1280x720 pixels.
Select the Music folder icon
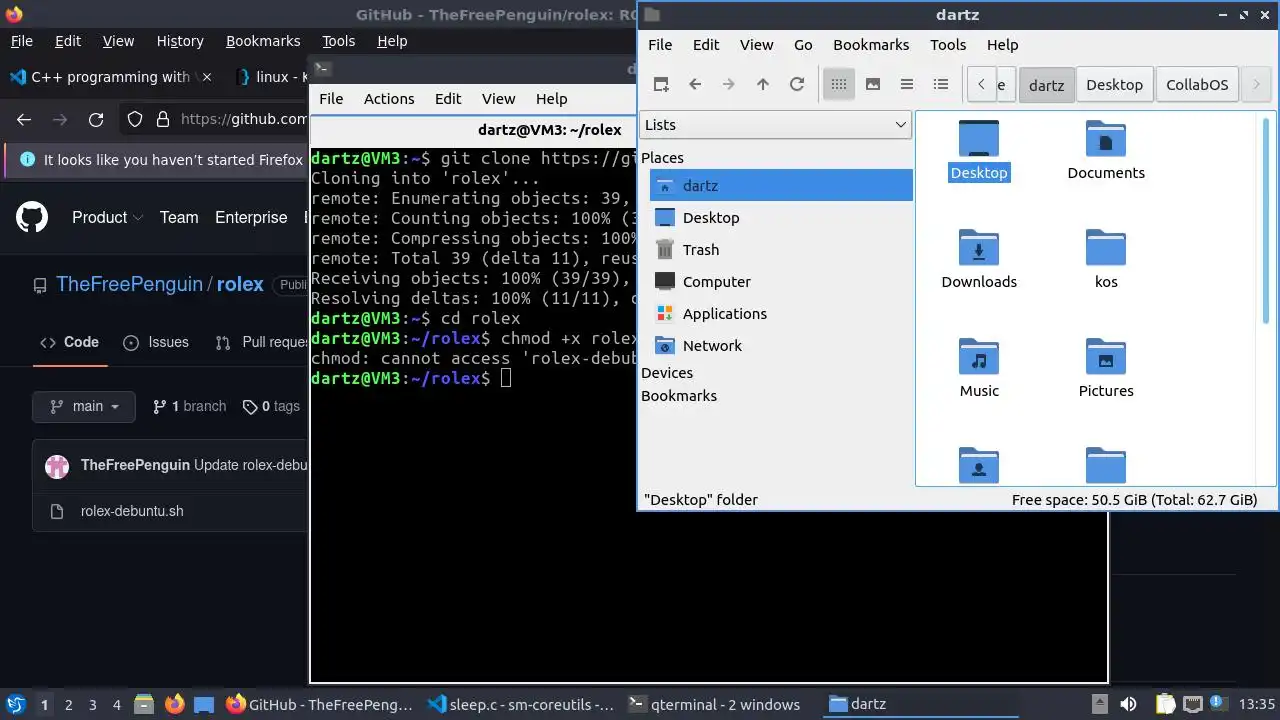point(979,368)
